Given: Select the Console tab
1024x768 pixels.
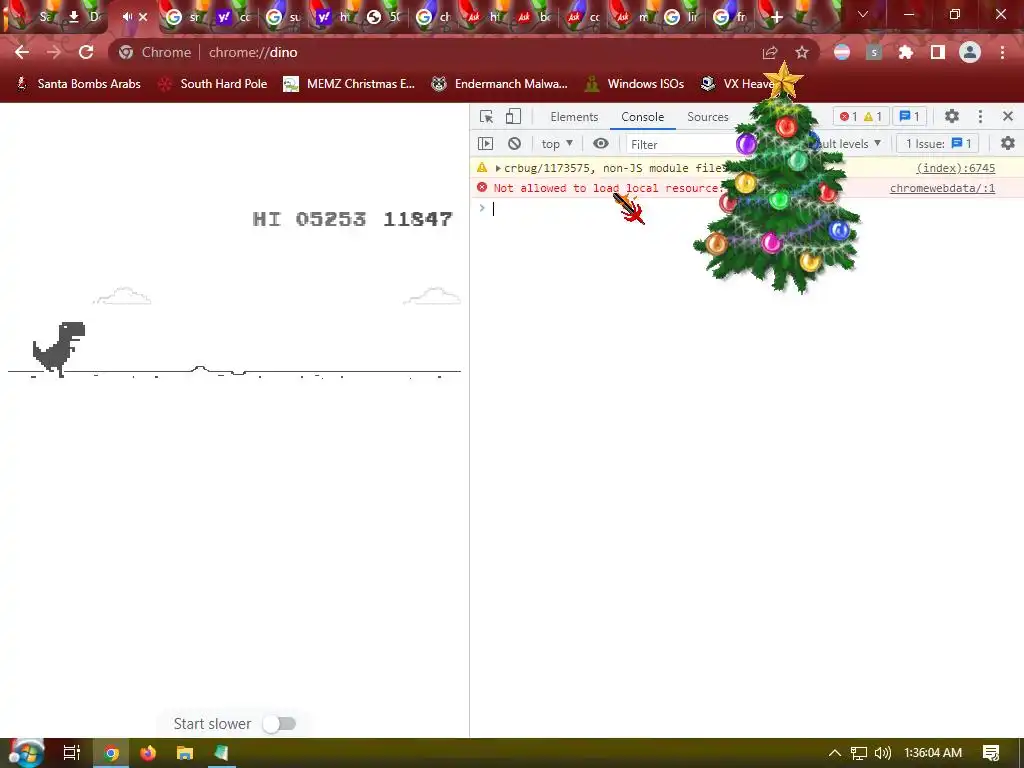Looking at the screenshot, I should [643, 116].
